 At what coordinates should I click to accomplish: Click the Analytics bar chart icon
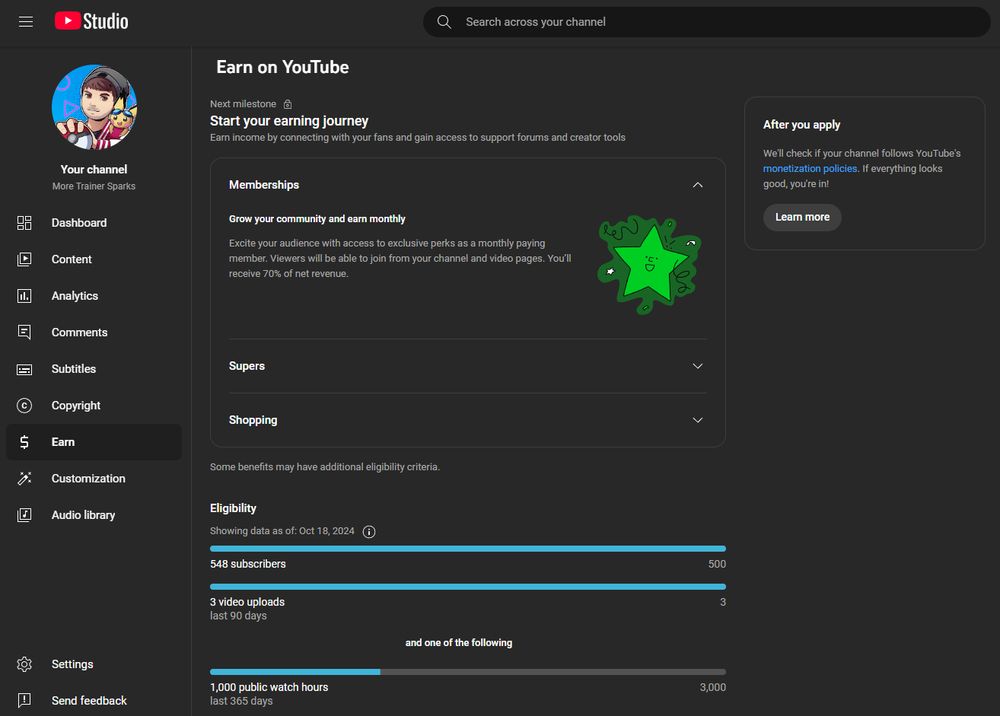click(24, 296)
